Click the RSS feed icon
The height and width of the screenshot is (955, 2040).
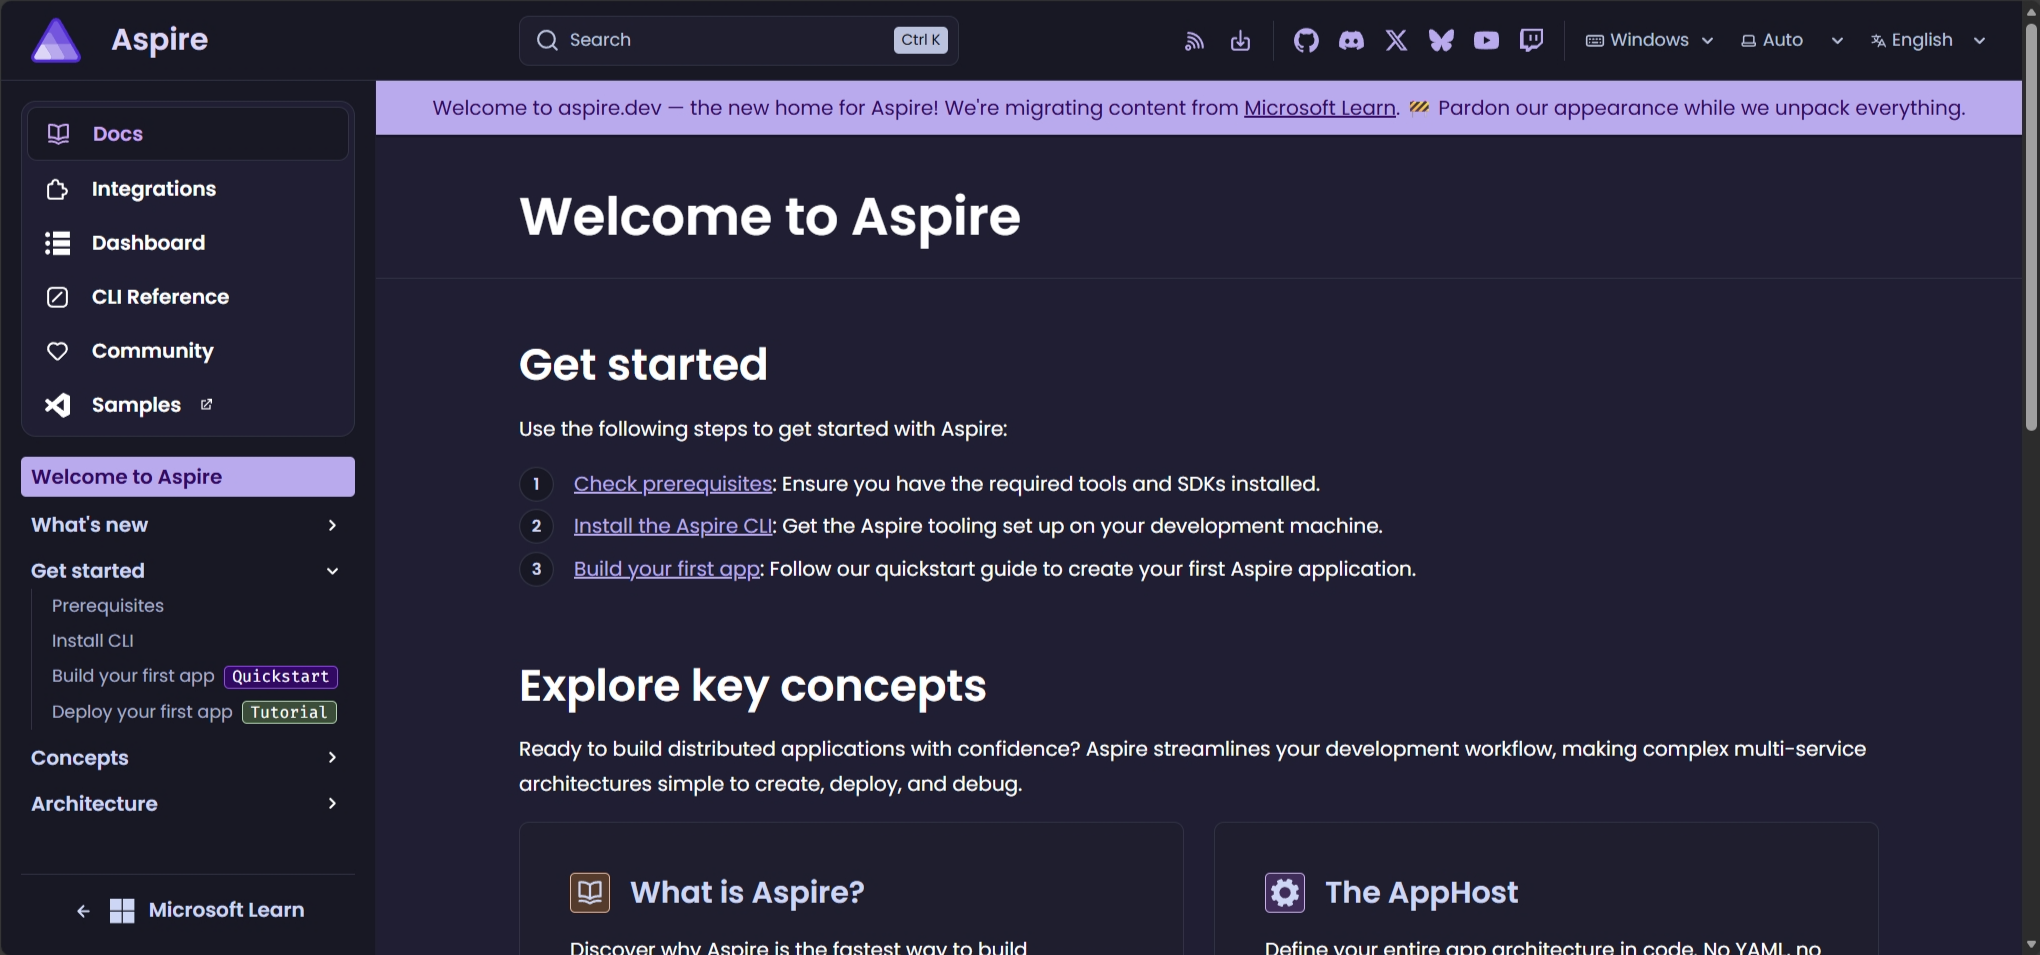pos(1193,40)
